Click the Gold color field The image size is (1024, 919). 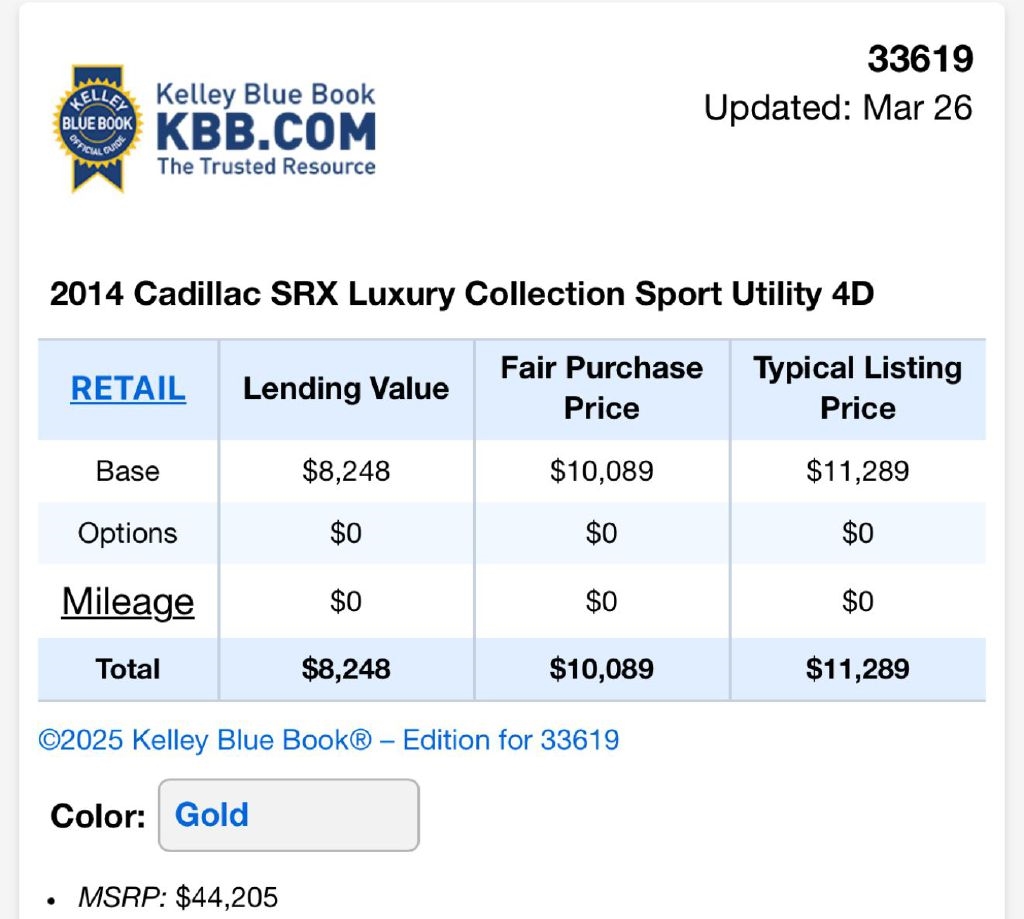tap(288, 815)
